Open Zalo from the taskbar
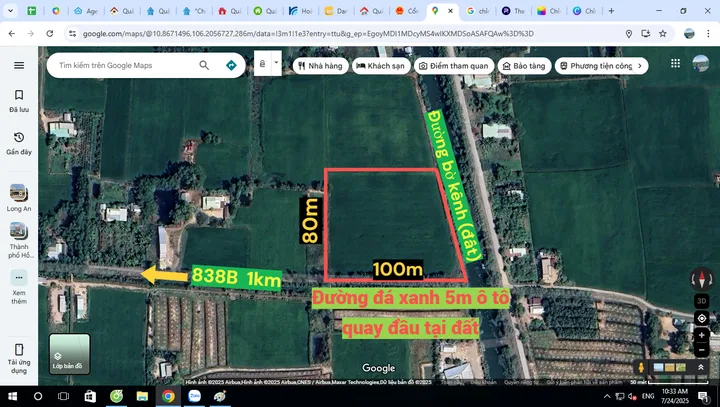 (x=194, y=396)
